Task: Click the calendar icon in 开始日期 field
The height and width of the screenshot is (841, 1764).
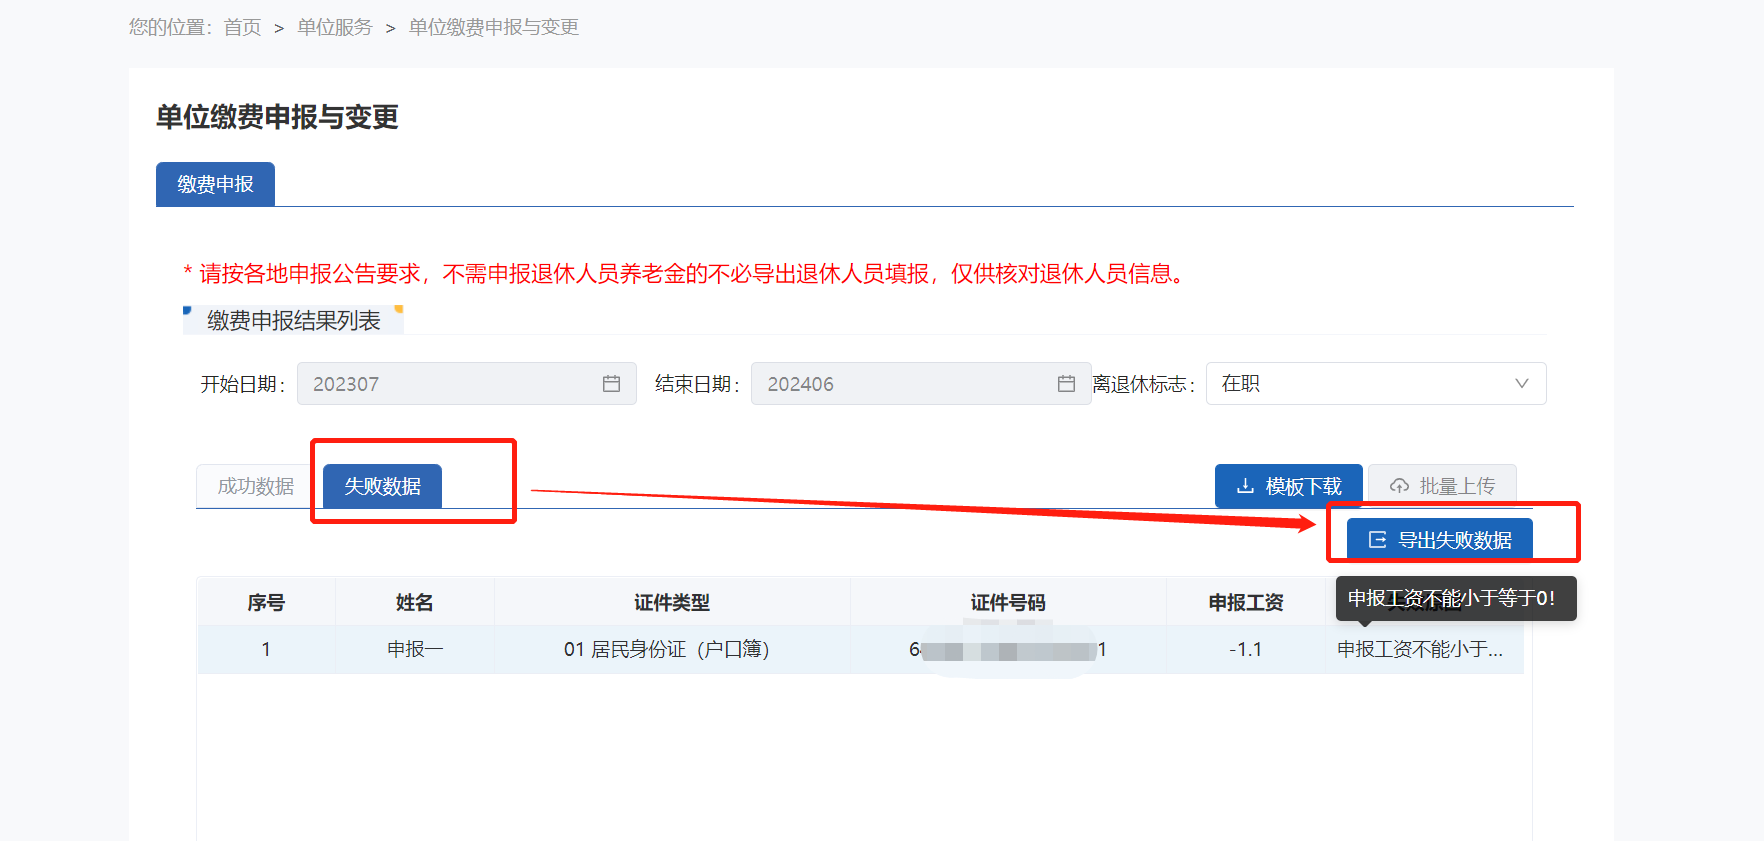Action: click(612, 384)
